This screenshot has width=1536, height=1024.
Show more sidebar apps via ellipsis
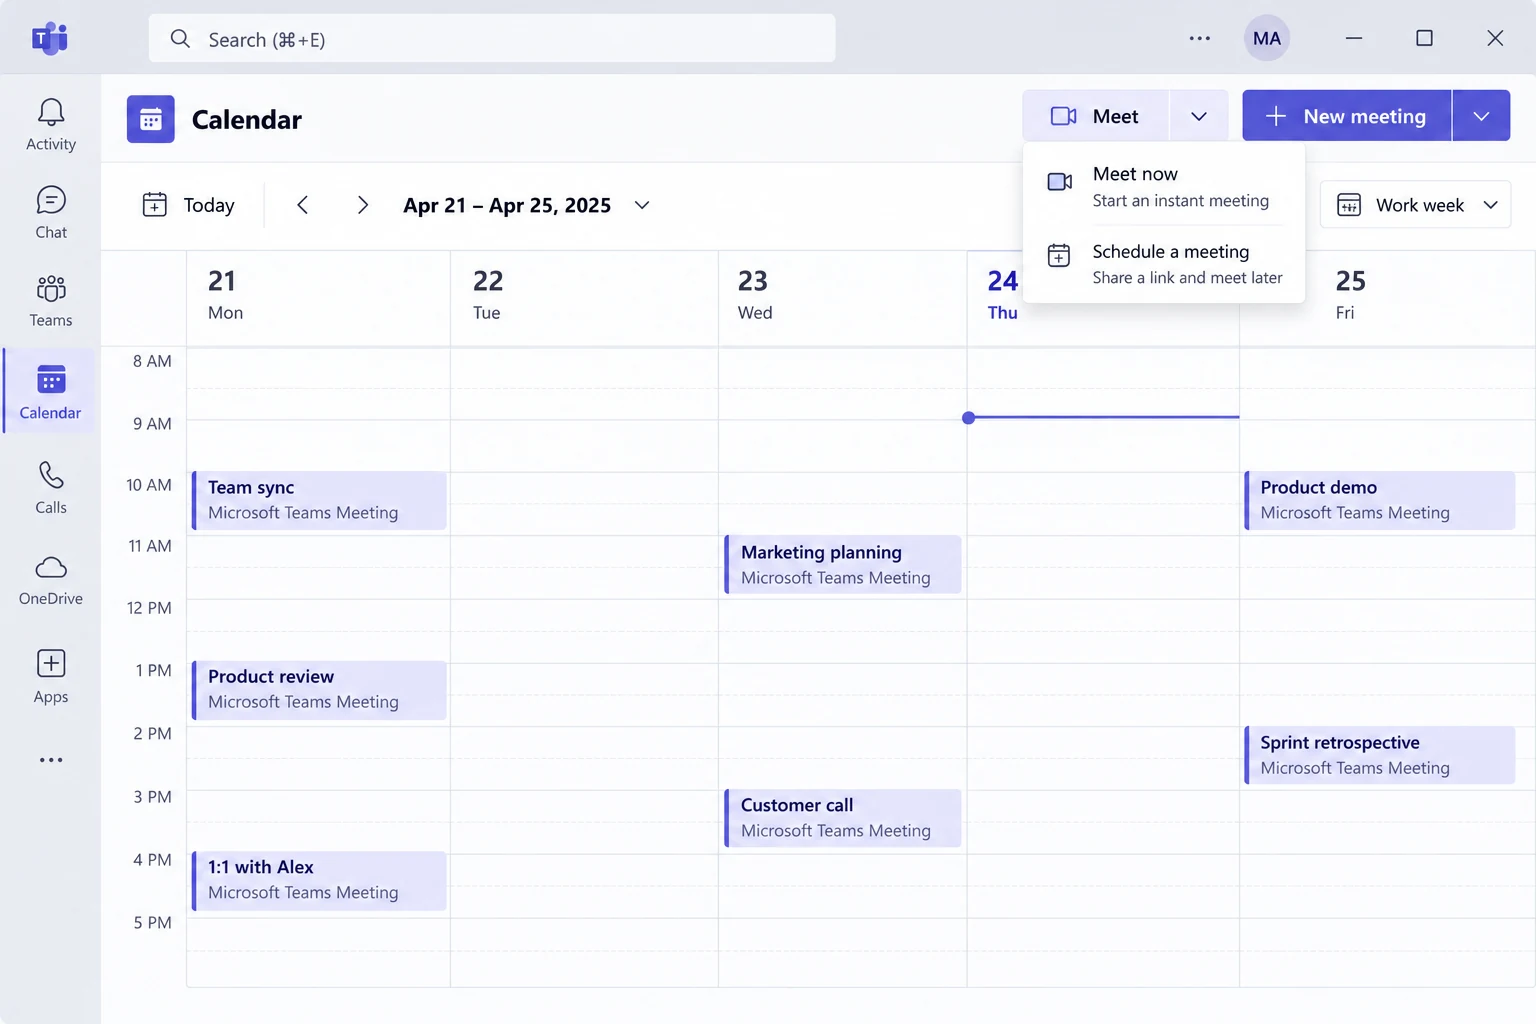pyautogui.click(x=51, y=760)
